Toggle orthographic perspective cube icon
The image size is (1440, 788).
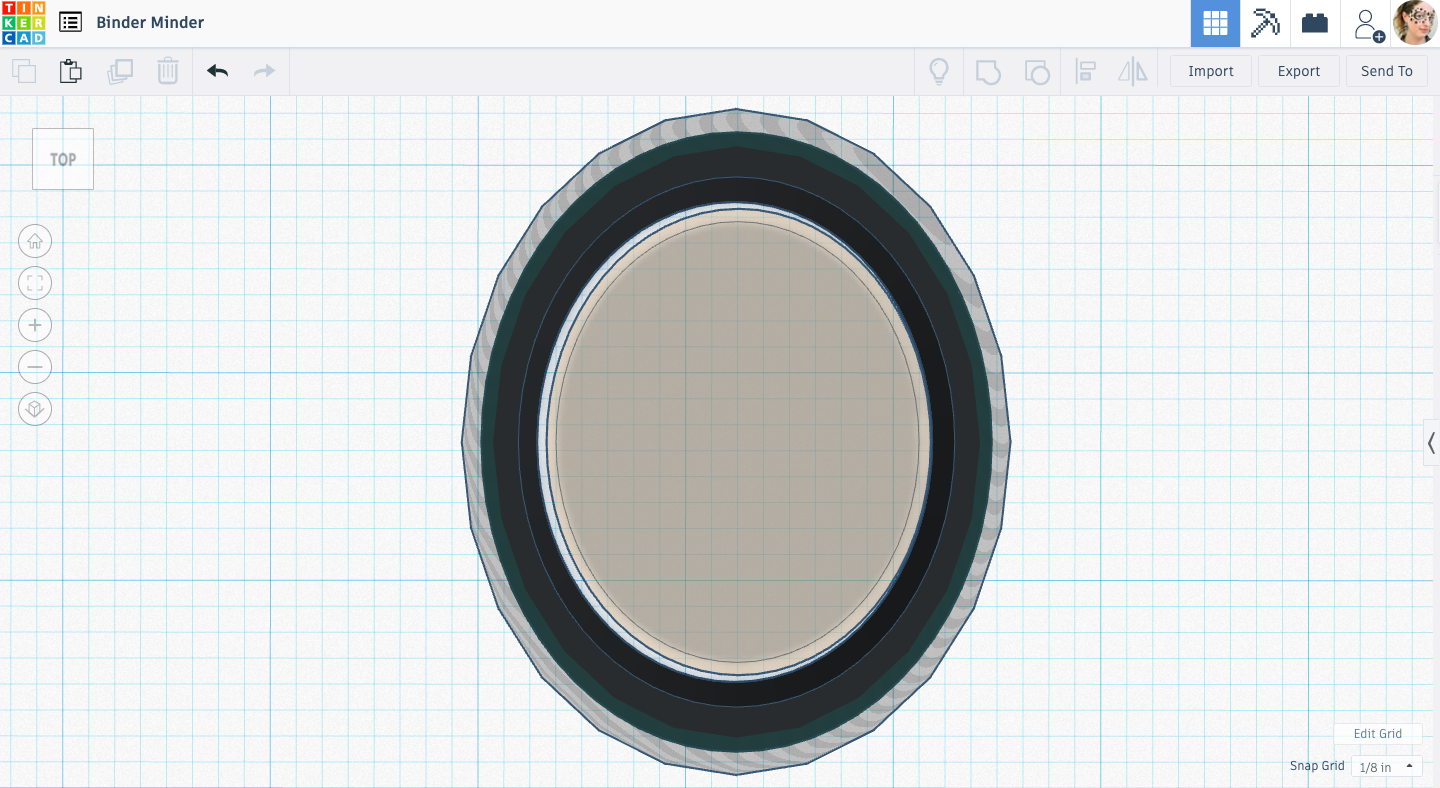35,409
